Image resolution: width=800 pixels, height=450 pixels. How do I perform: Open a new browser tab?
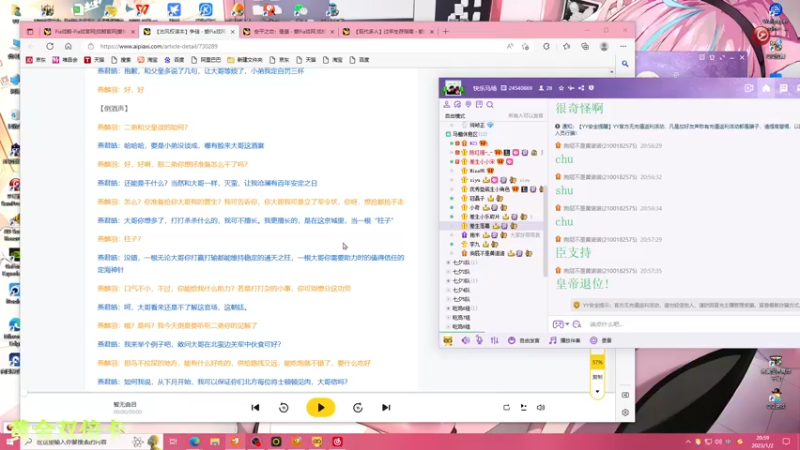pos(445,32)
